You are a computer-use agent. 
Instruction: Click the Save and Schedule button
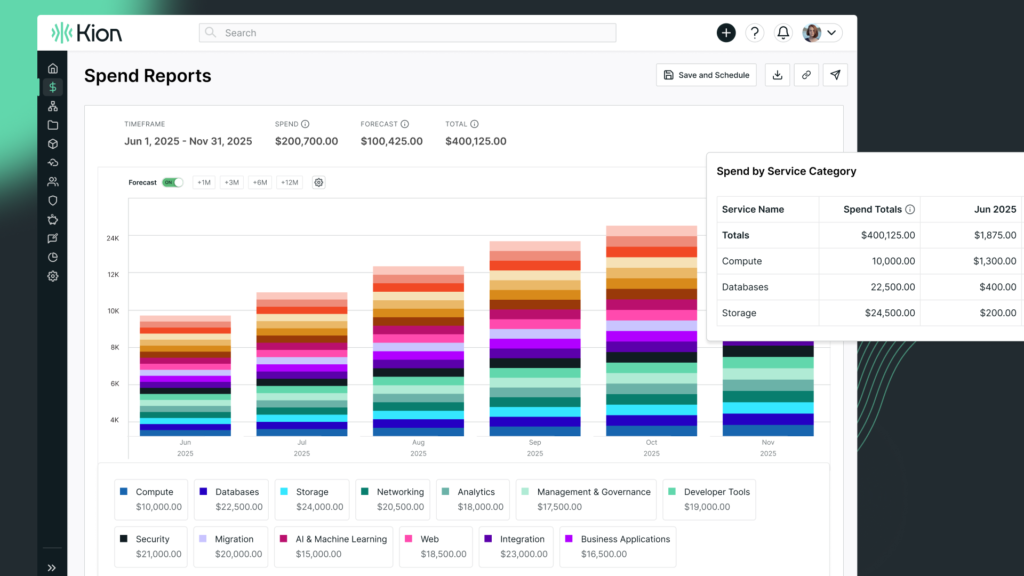[x=706, y=75]
